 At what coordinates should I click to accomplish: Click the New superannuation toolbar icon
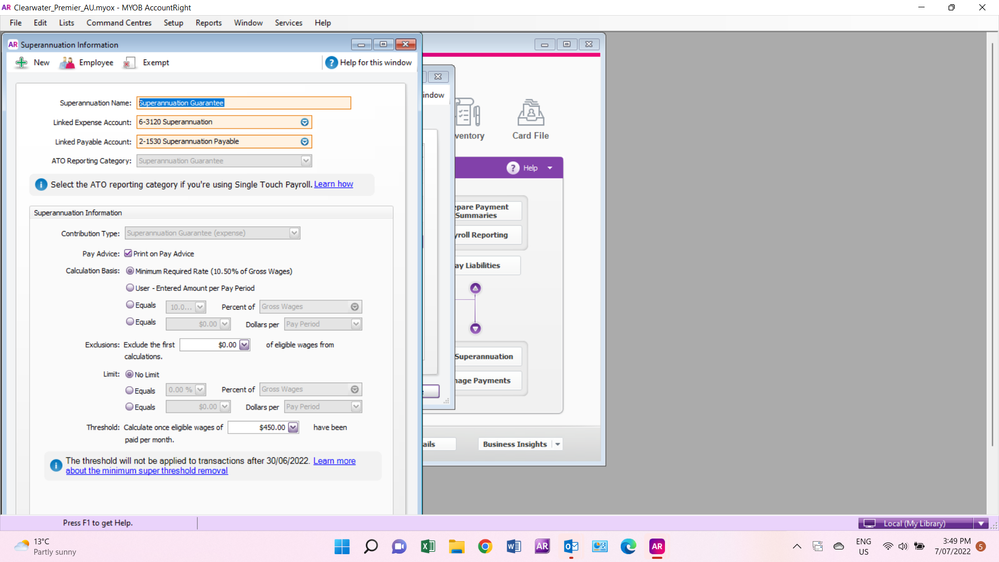pos(21,63)
